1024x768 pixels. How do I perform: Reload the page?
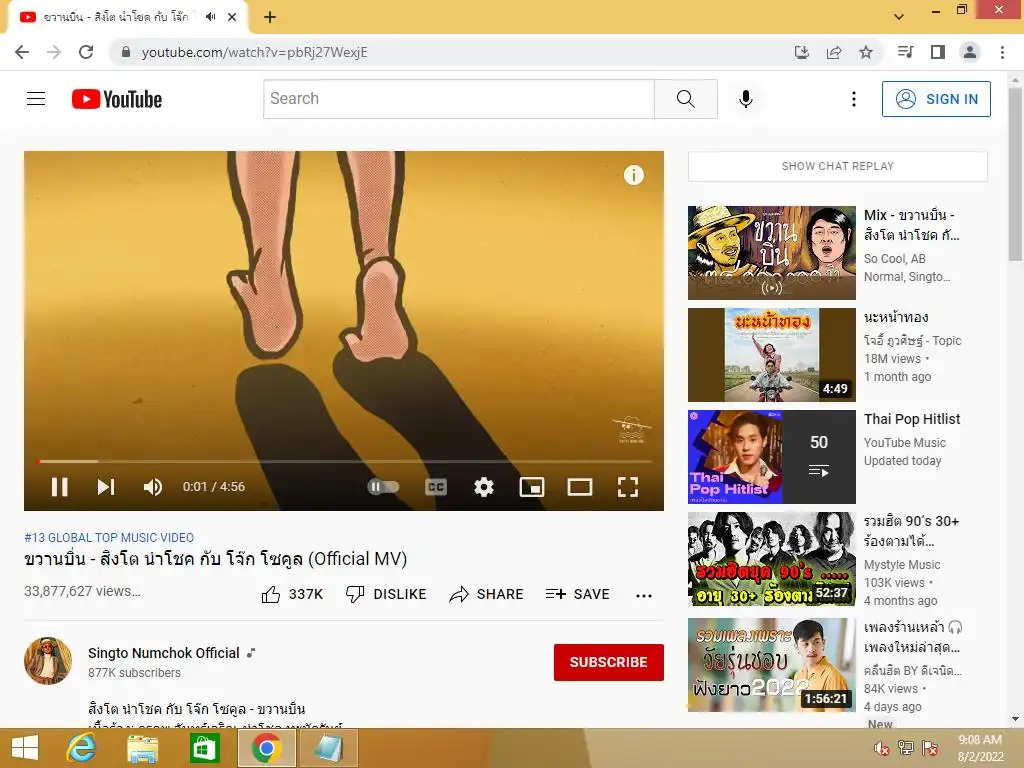point(86,52)
